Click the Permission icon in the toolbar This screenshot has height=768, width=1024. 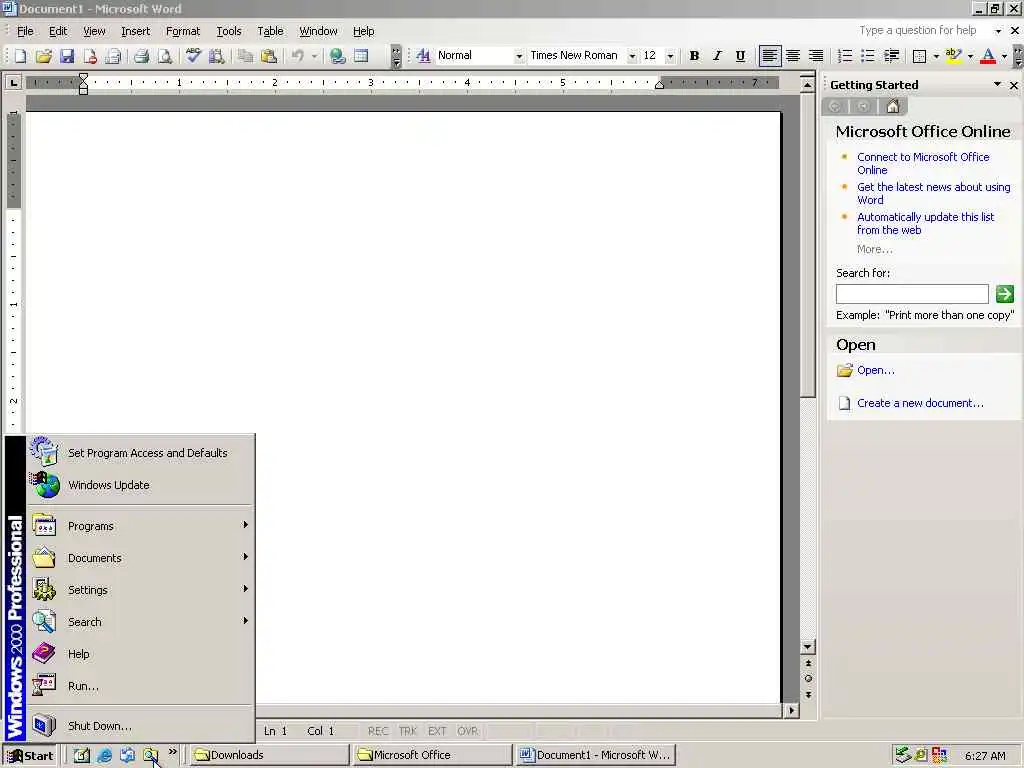click(x=90, y=56)
